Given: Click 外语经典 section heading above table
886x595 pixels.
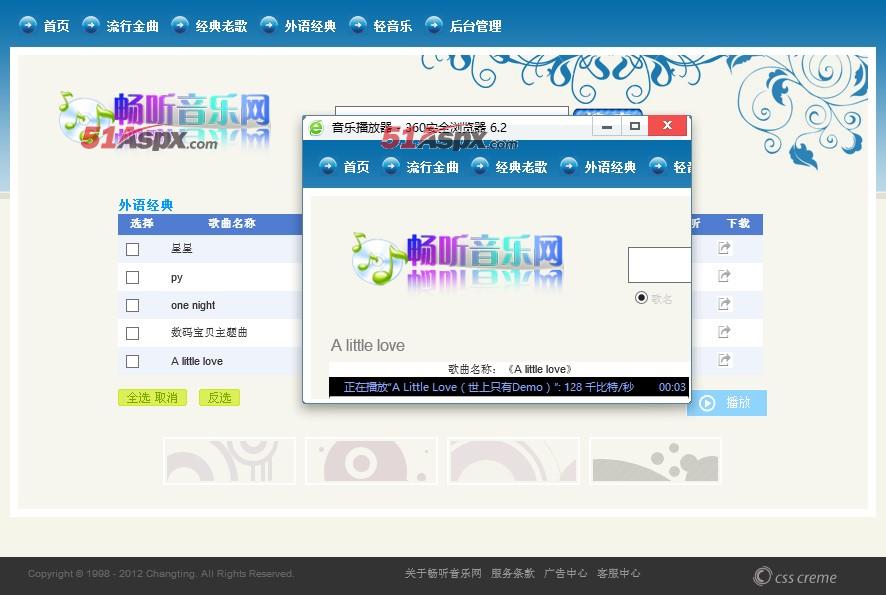Looking at the screenshot, I should pyautogui.click(x=146, y=205).
